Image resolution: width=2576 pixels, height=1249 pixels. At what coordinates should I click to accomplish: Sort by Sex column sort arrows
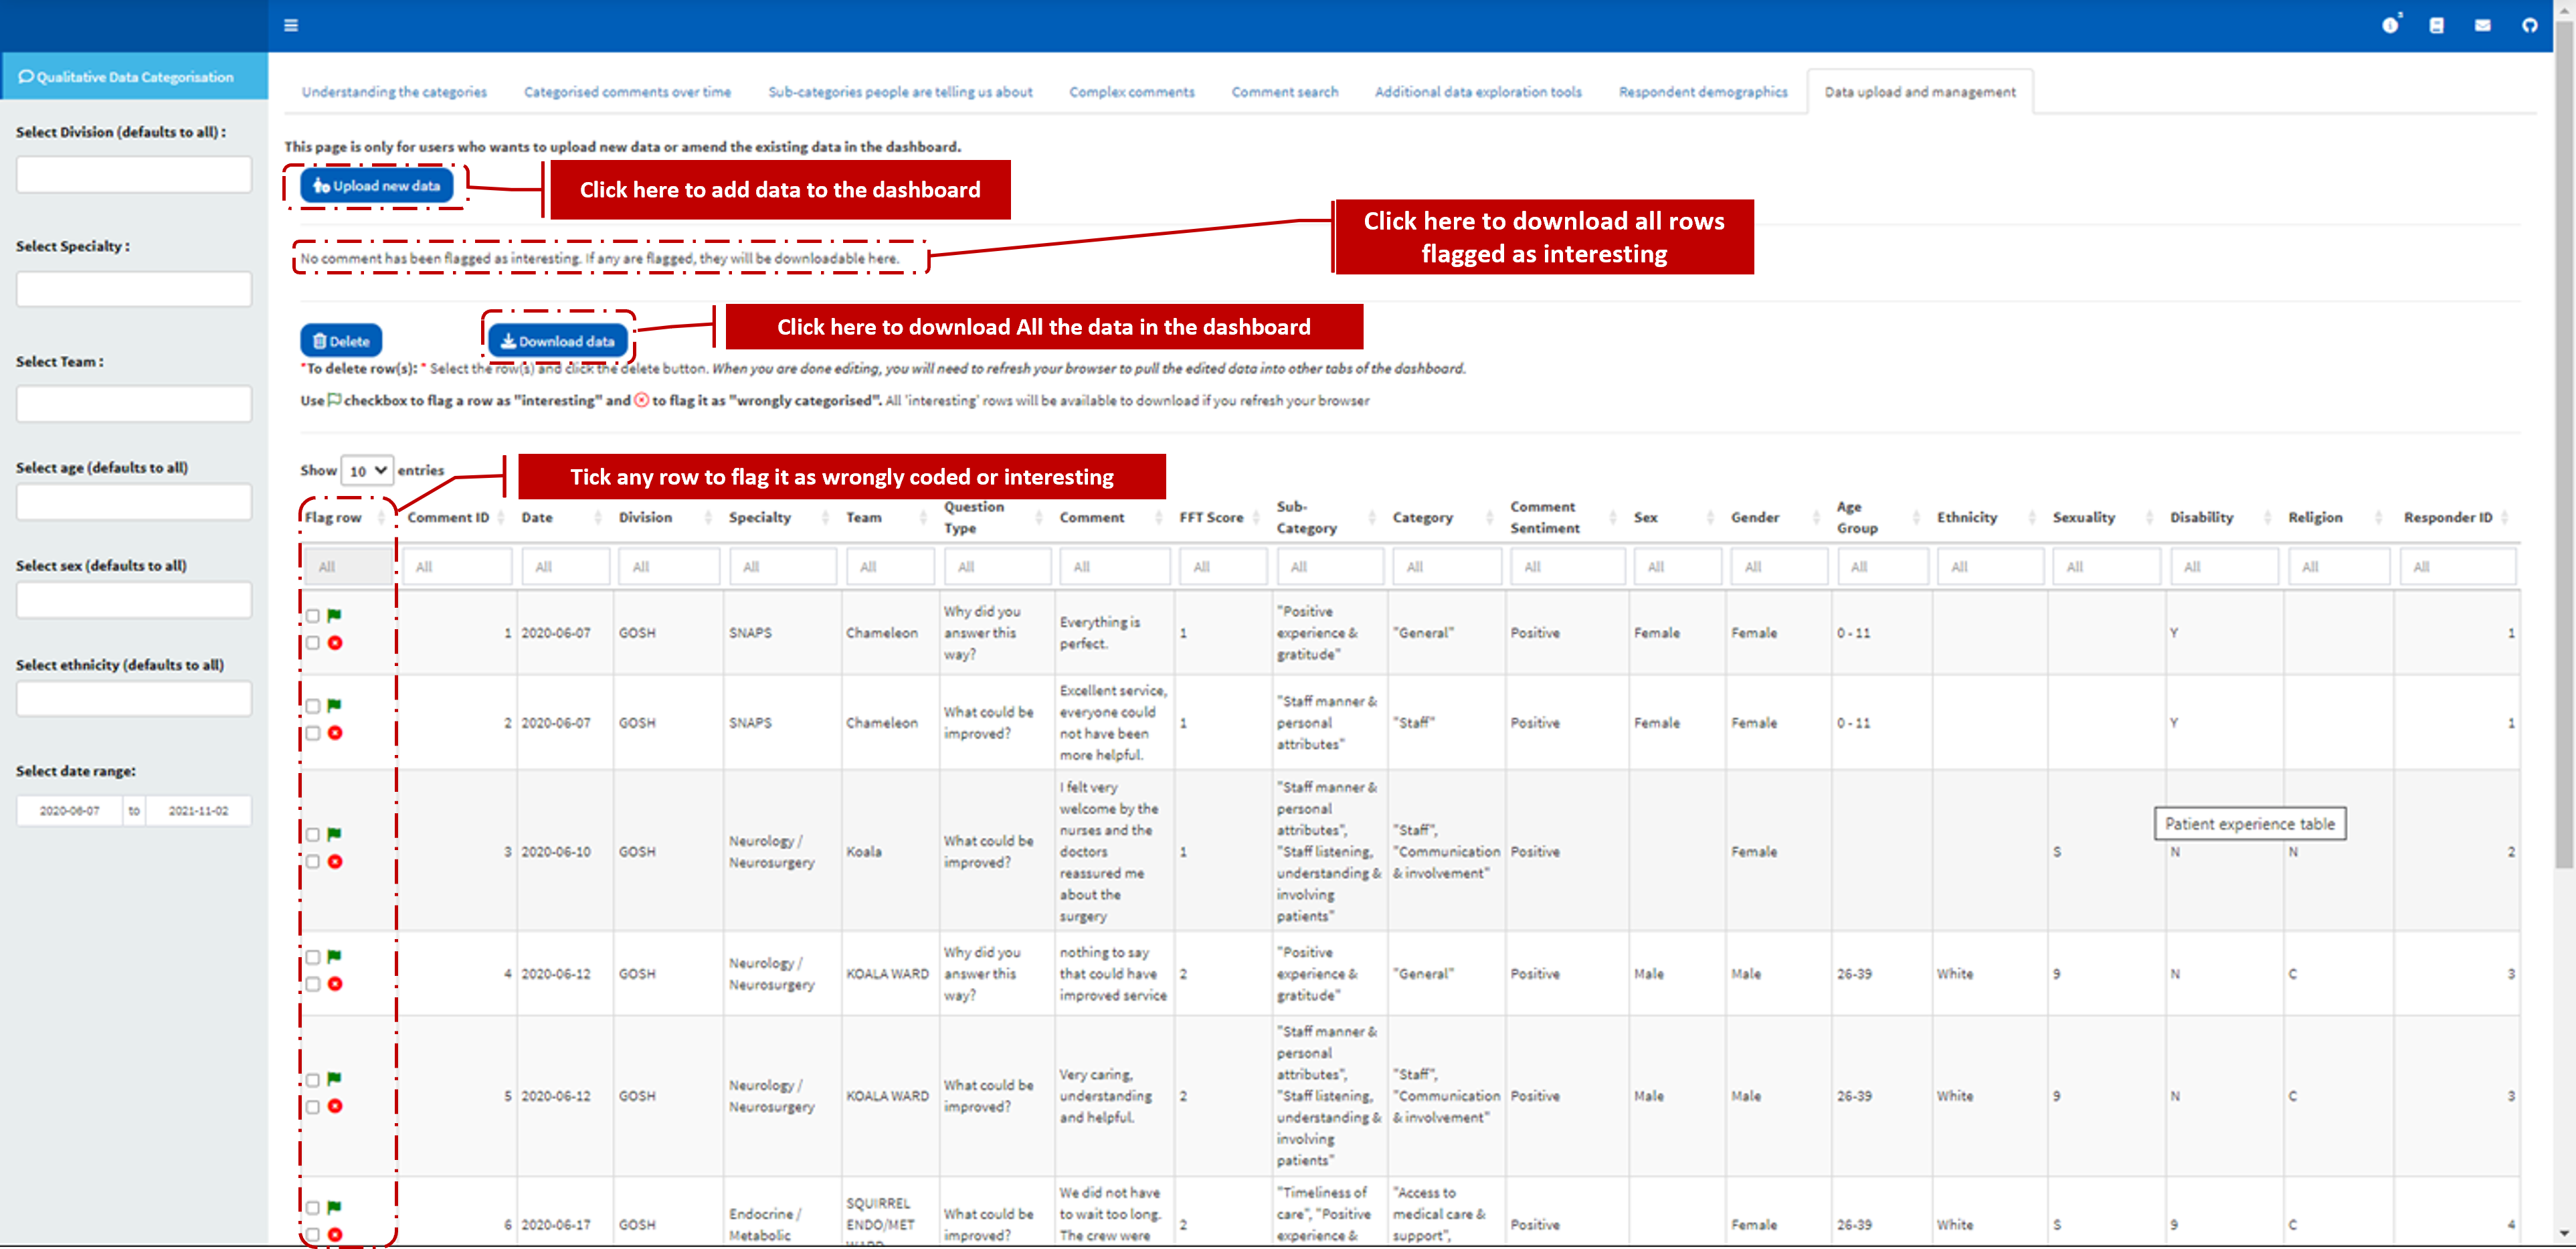[1710, 518]
